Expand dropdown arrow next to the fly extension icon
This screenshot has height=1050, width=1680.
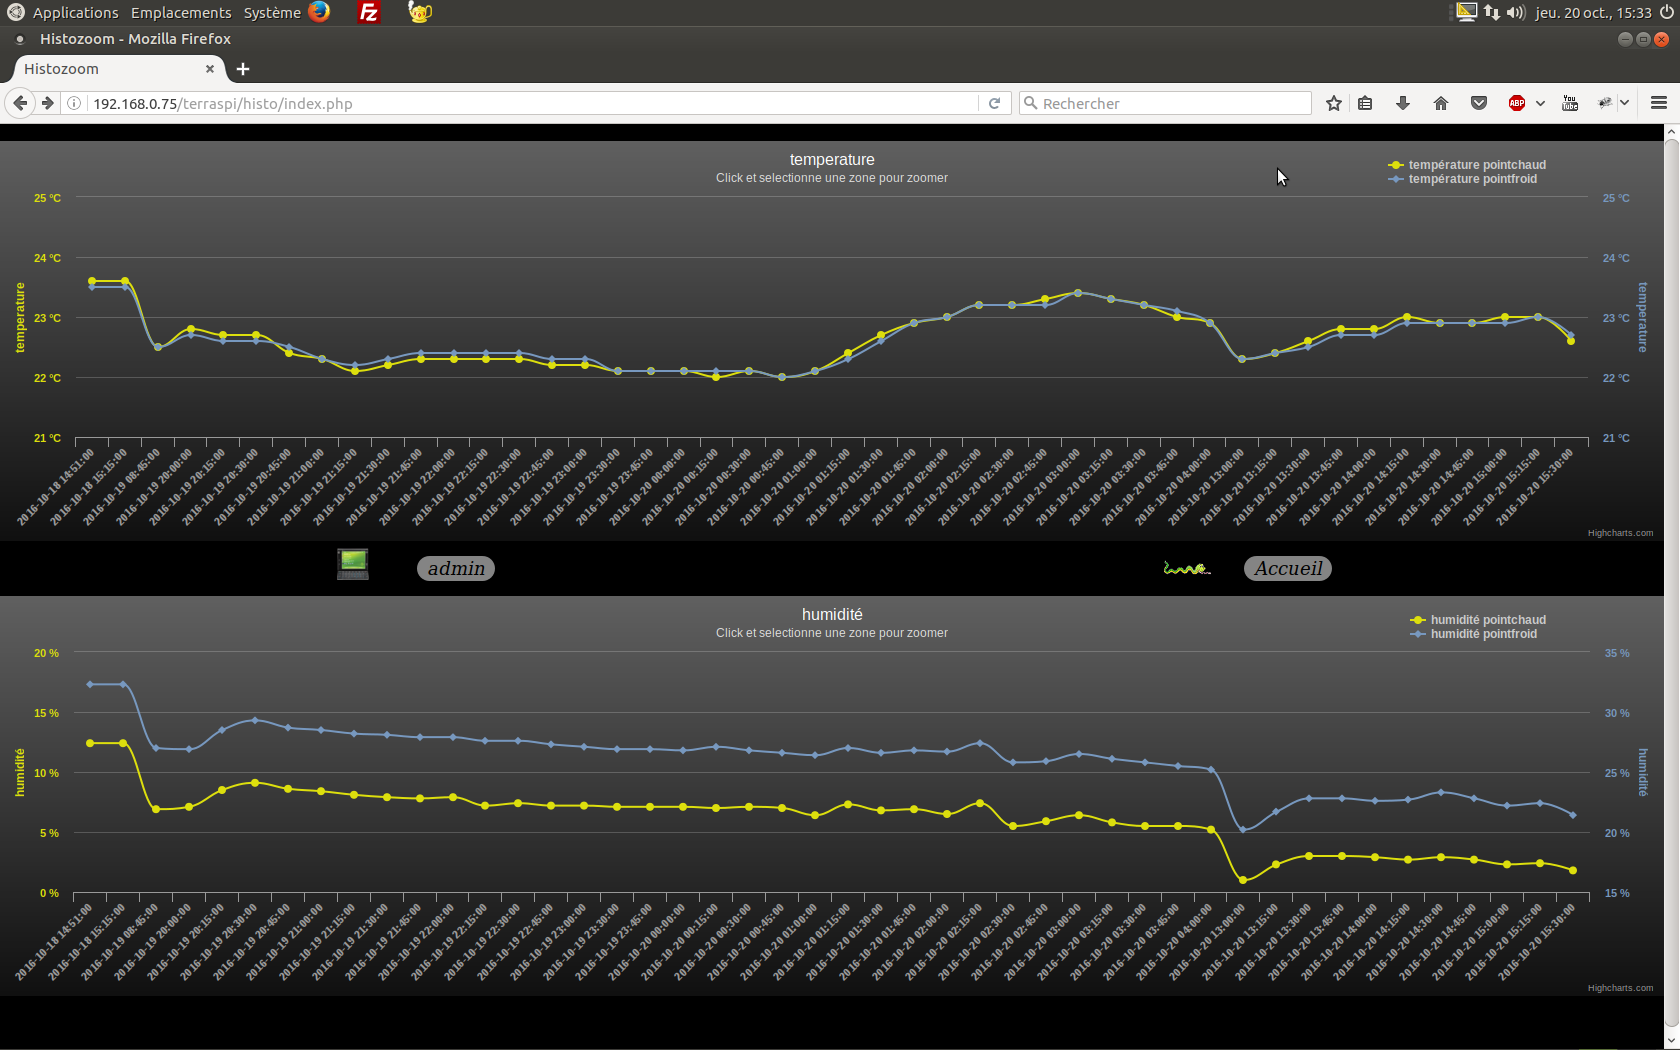(1625, 103)
